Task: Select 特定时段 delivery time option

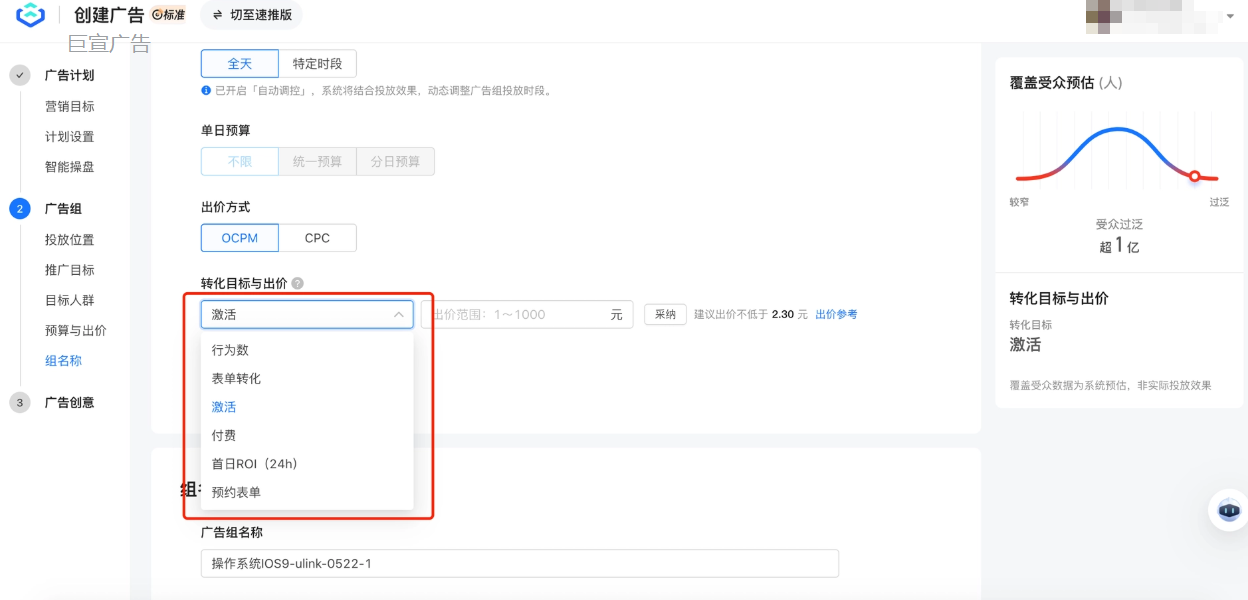Action: pyautogui.click(x=317, y=64)
